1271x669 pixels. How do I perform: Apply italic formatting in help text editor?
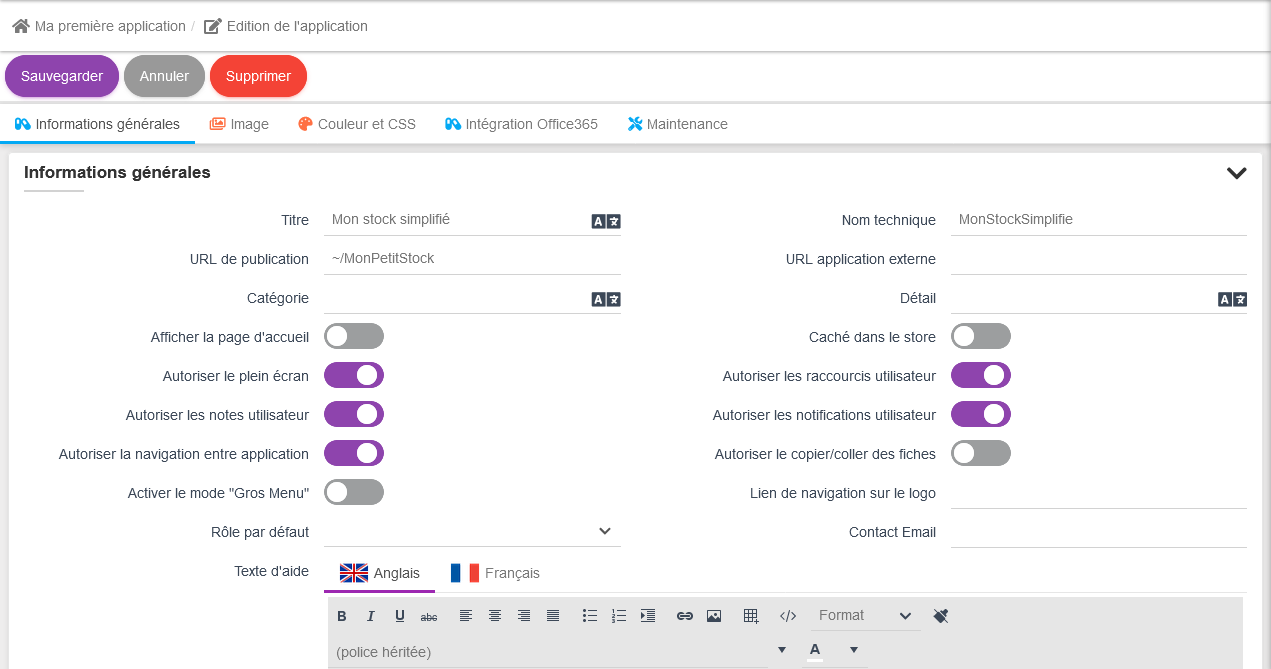(x=371, y=616)
